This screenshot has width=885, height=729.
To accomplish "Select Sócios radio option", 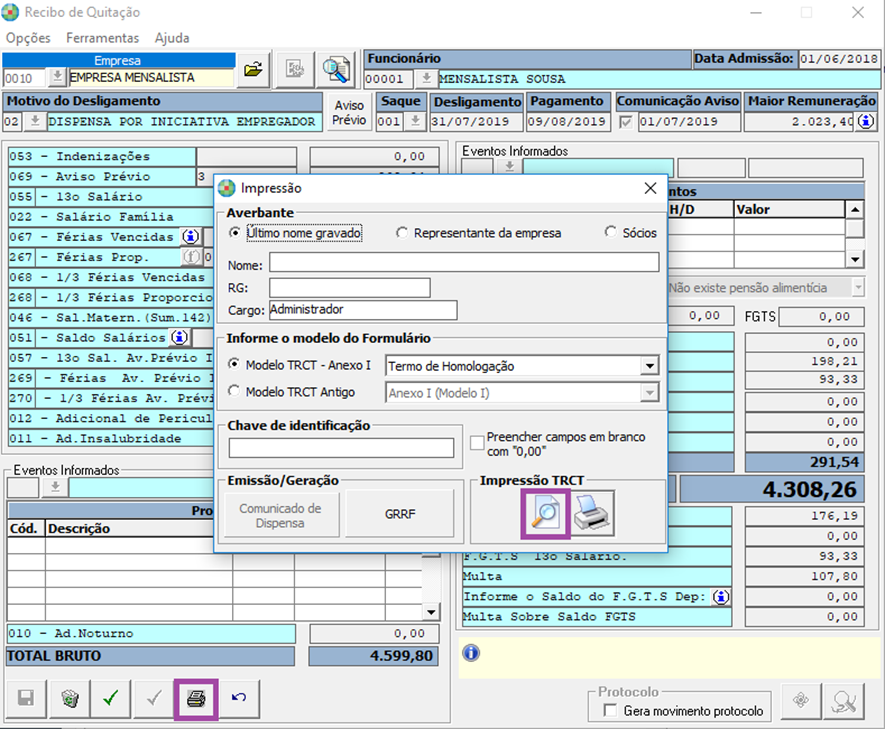I will tap(610, 232).
